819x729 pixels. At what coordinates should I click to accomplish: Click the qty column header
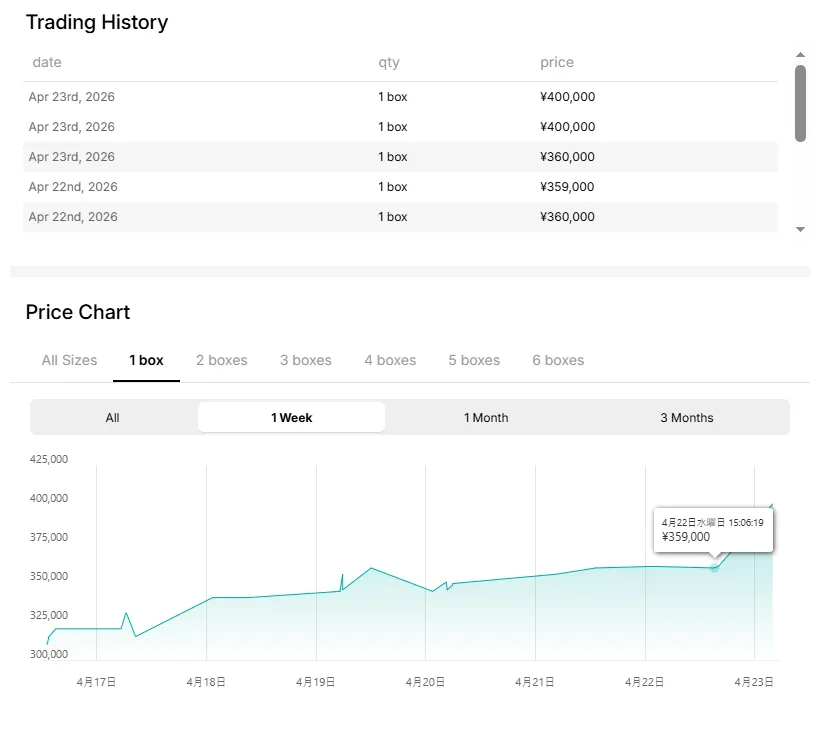[388, 62]
